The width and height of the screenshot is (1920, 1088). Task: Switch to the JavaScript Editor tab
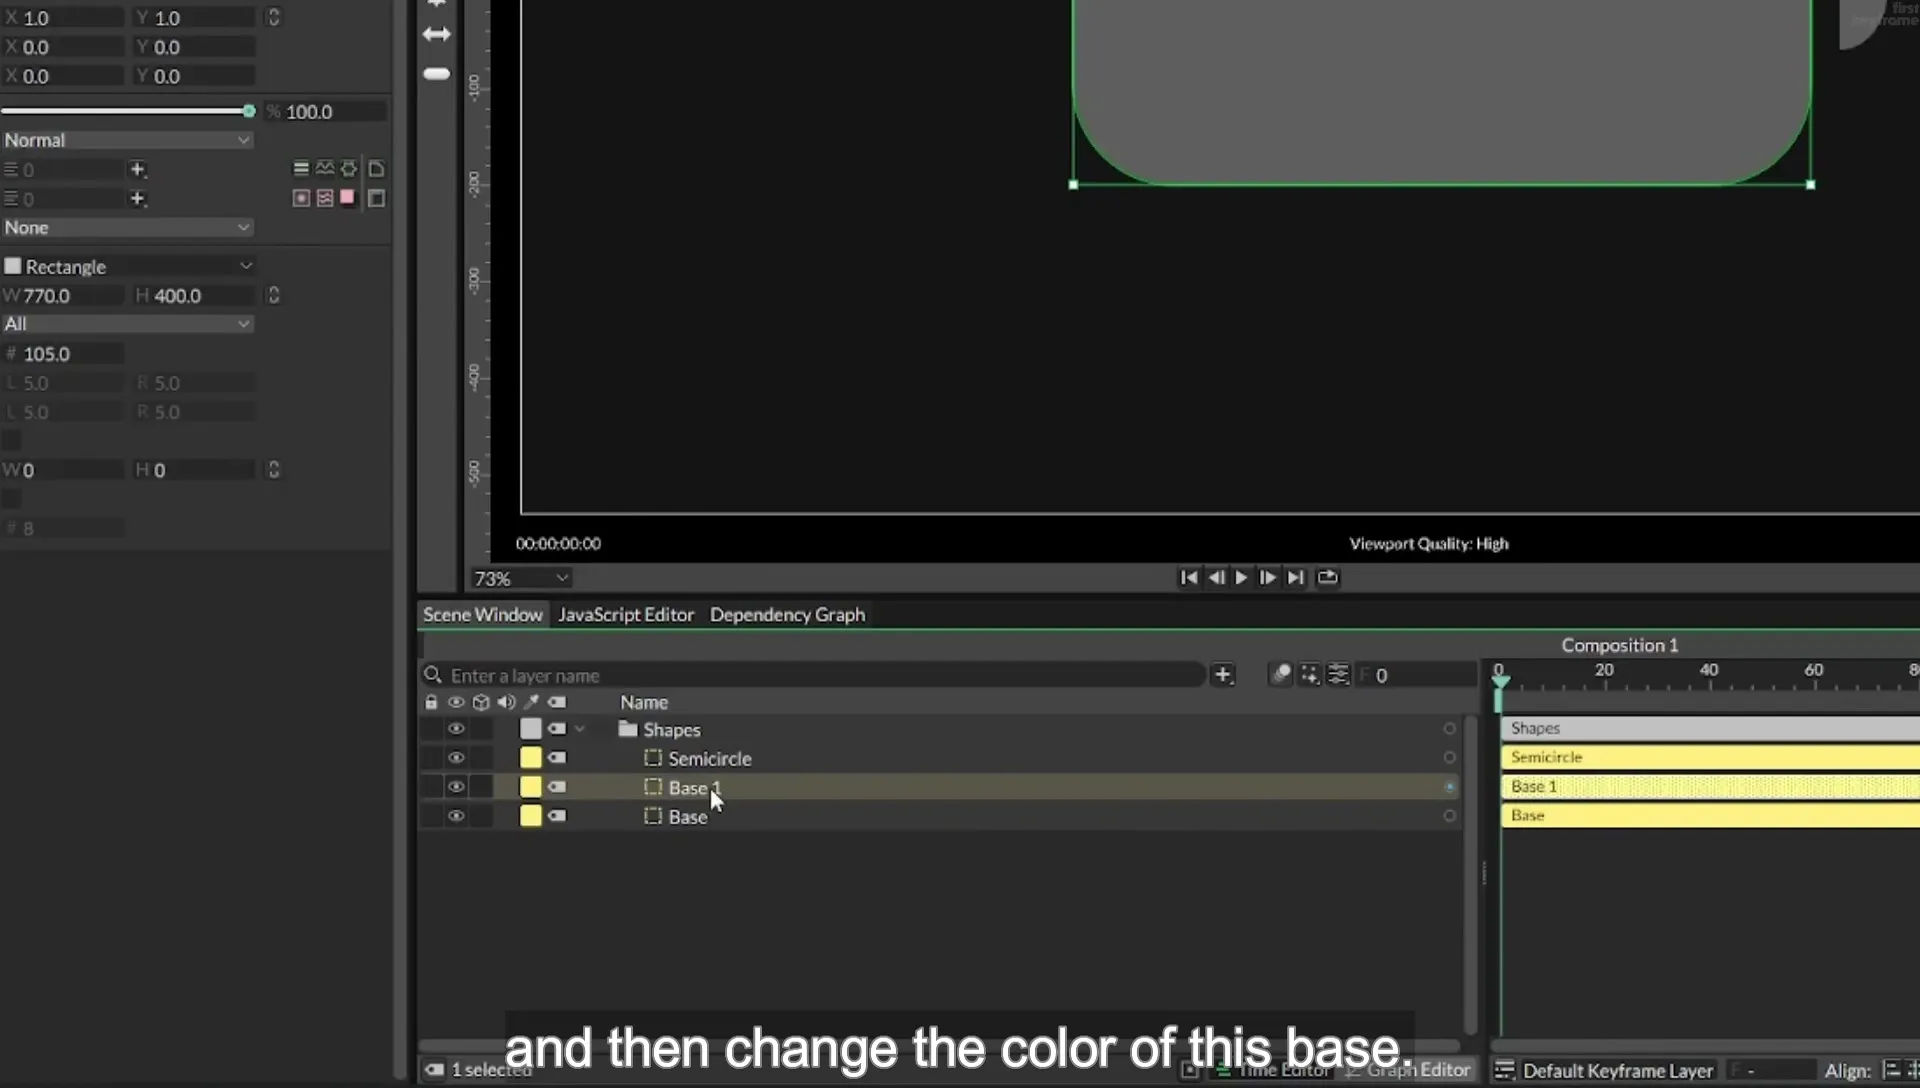pyautogui.click(x=626, y=615)
